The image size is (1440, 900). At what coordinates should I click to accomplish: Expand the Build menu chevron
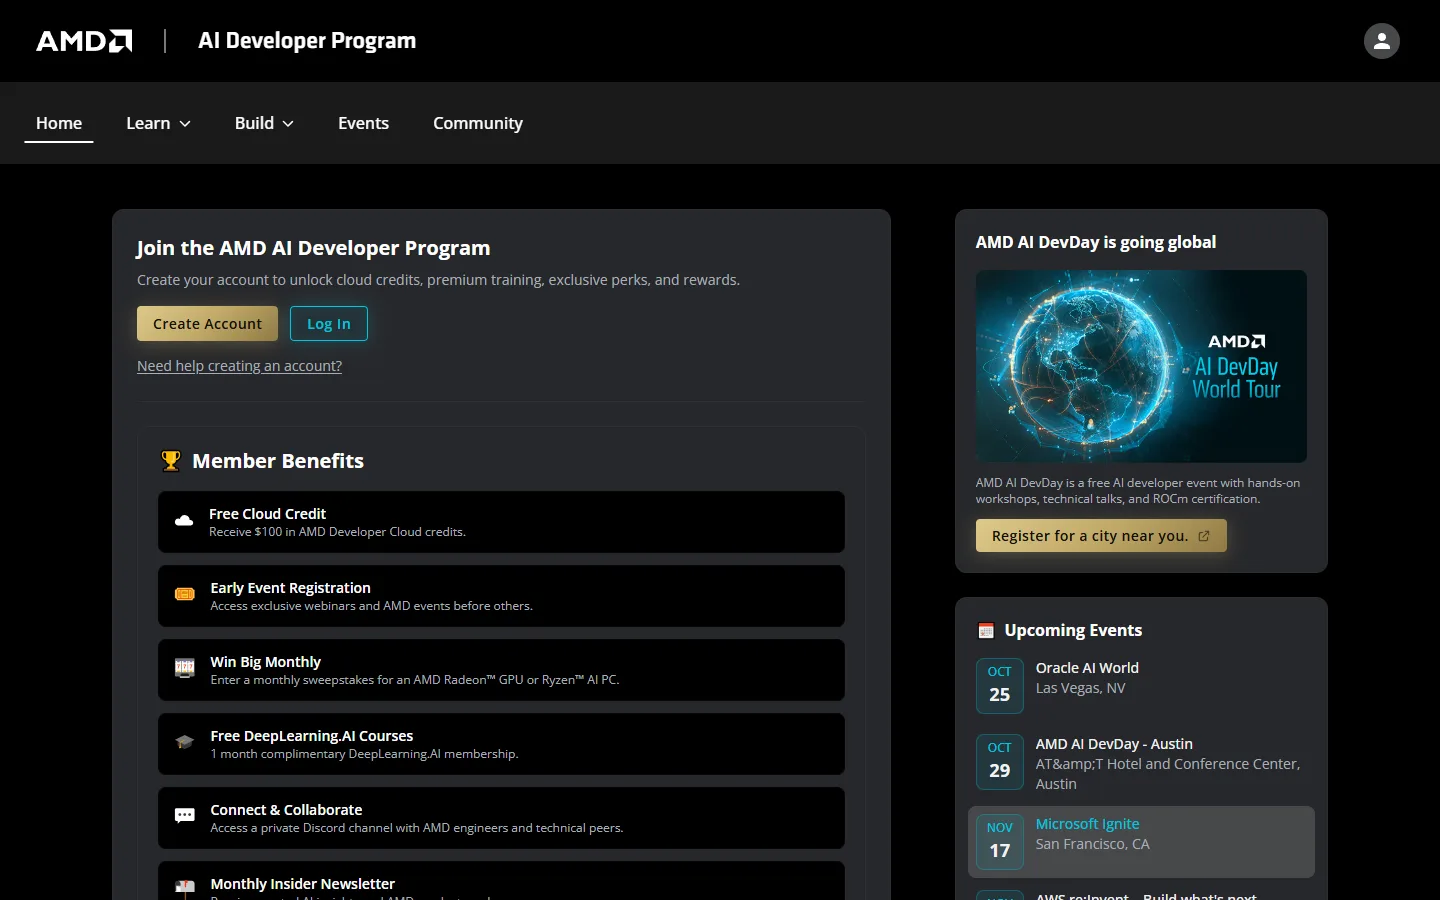click(288, 124)
